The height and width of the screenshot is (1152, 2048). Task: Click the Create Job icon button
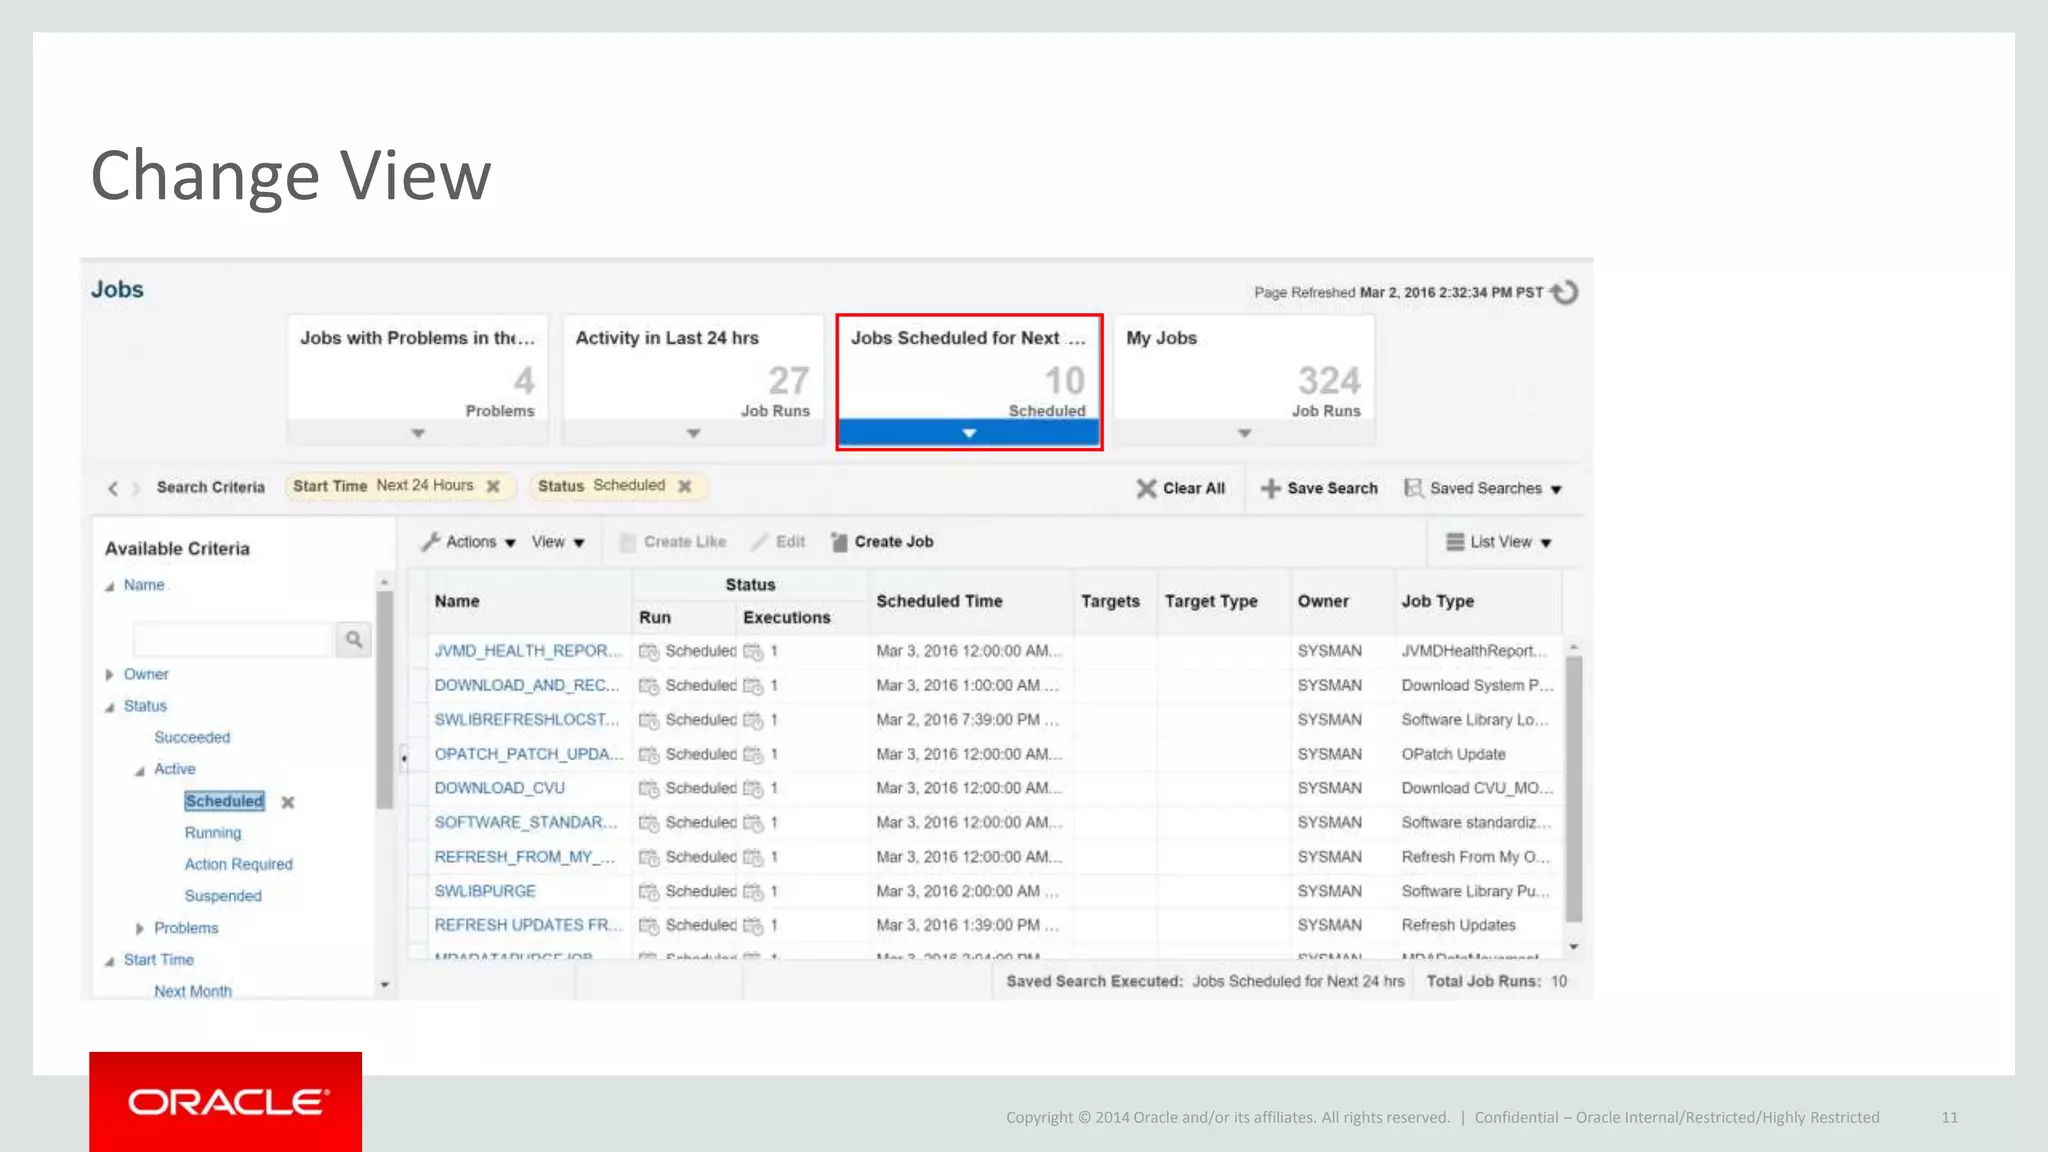coord(839,542)
